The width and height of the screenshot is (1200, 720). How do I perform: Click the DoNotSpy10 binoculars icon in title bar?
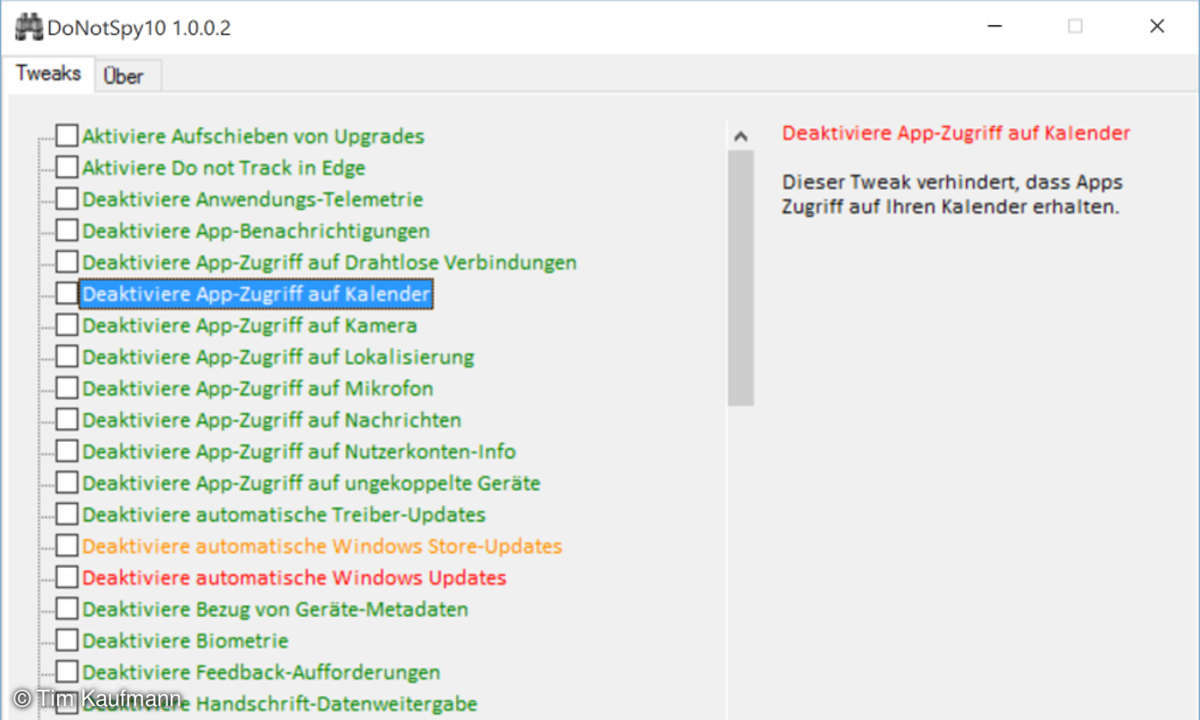[x=29, y=27]
